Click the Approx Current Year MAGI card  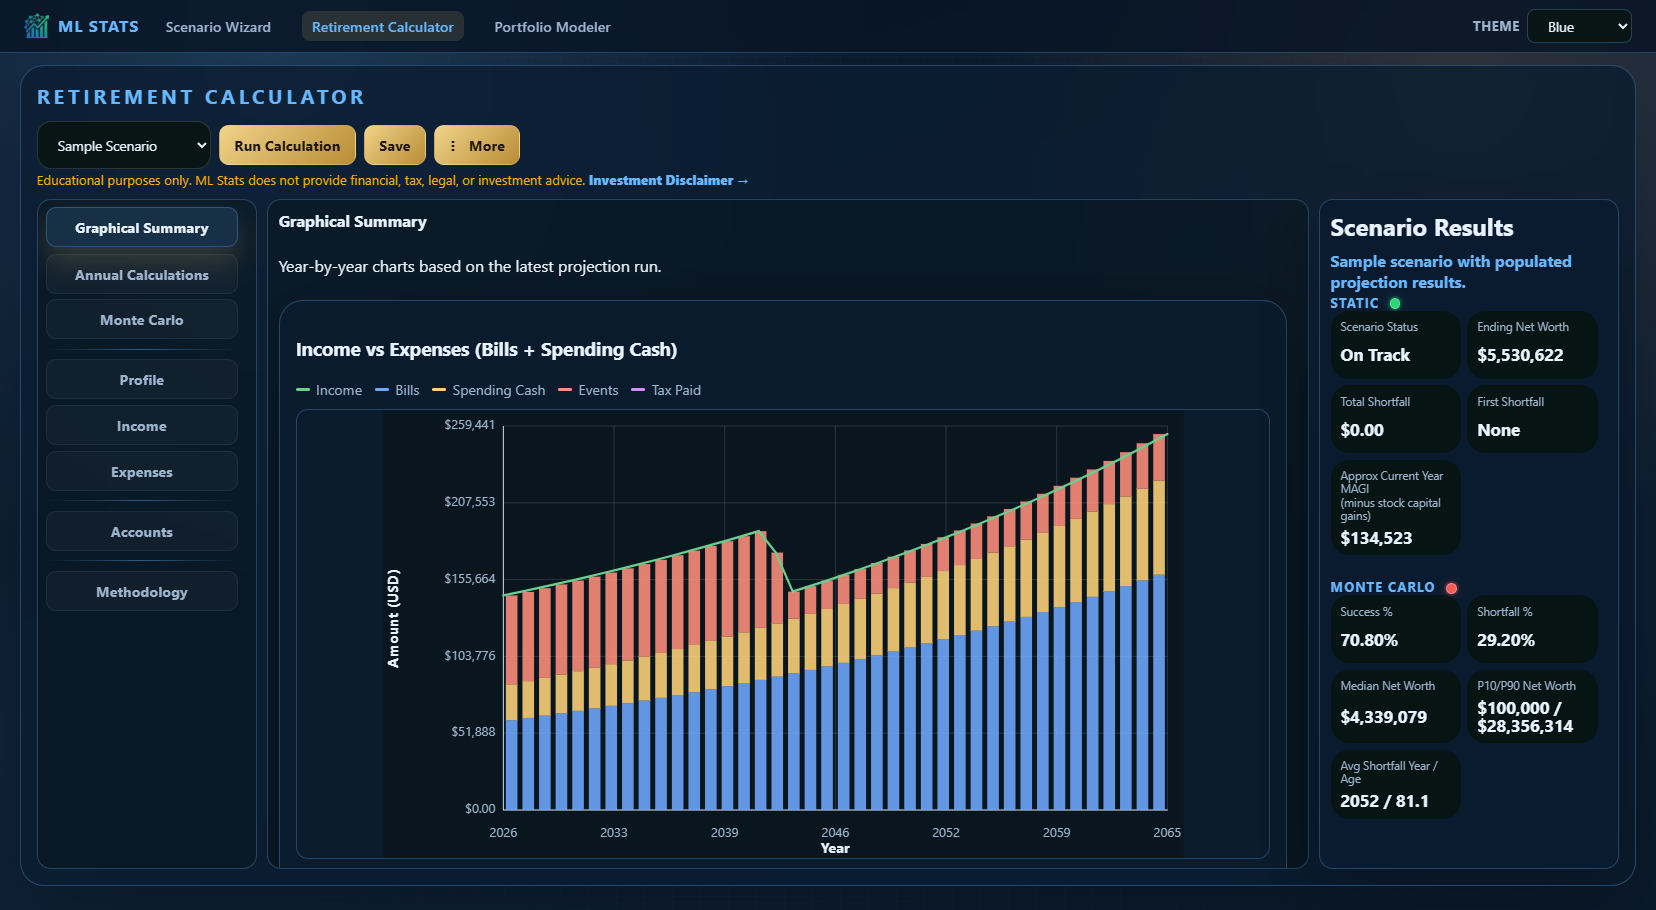coord(1395,507)
